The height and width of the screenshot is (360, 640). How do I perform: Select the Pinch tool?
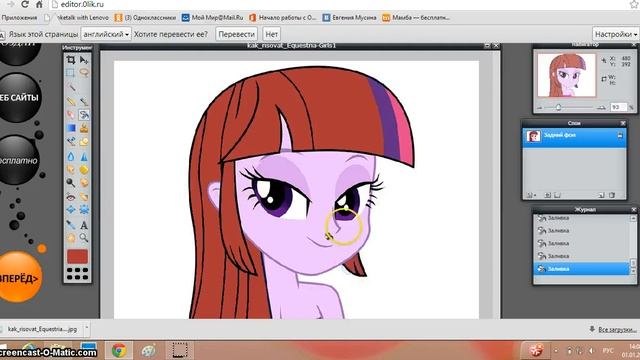[84, 210]
